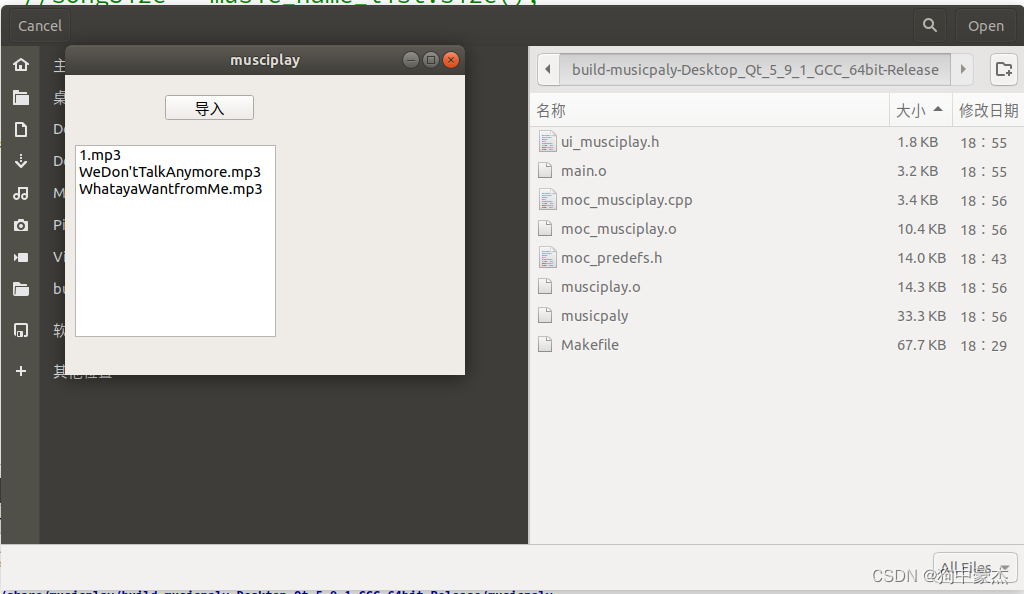This screenshot has height=594, width=1024.
Task: Click the 导入 import button
Action: click(209, 108)
